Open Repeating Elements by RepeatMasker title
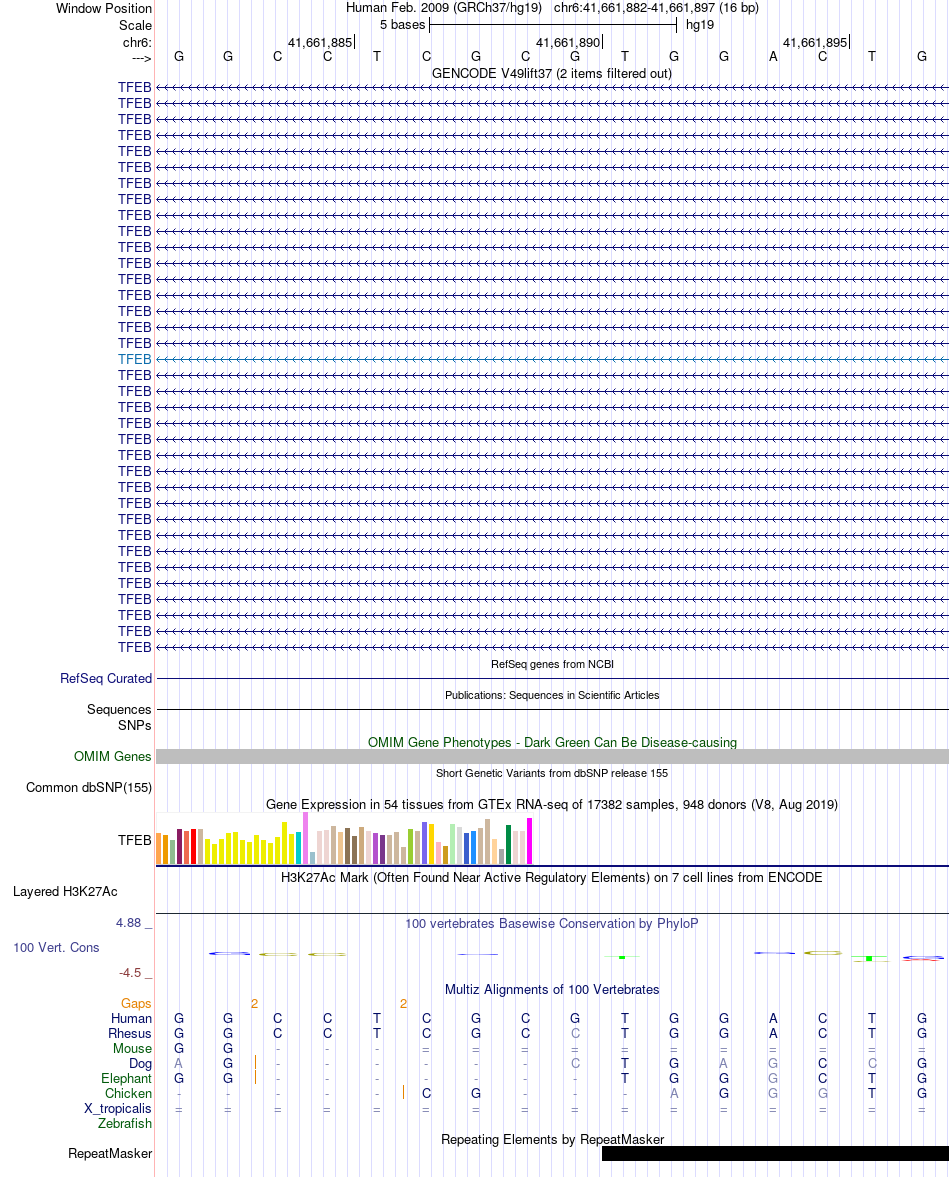Image resolution: width=950 pixels, height=1177 pixels. coord(552,1139)
